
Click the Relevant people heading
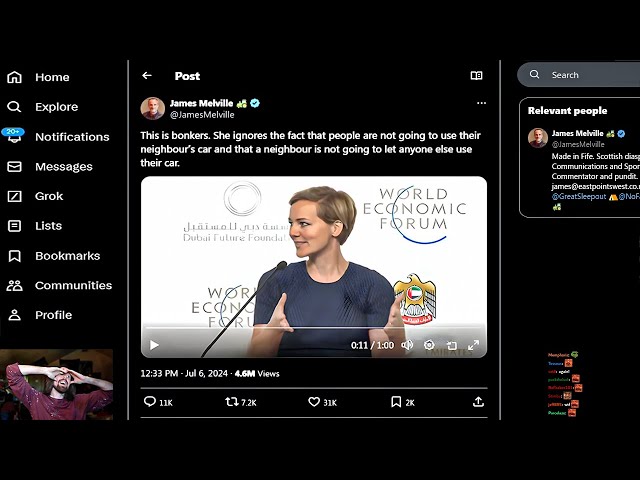tap(567, 111)
